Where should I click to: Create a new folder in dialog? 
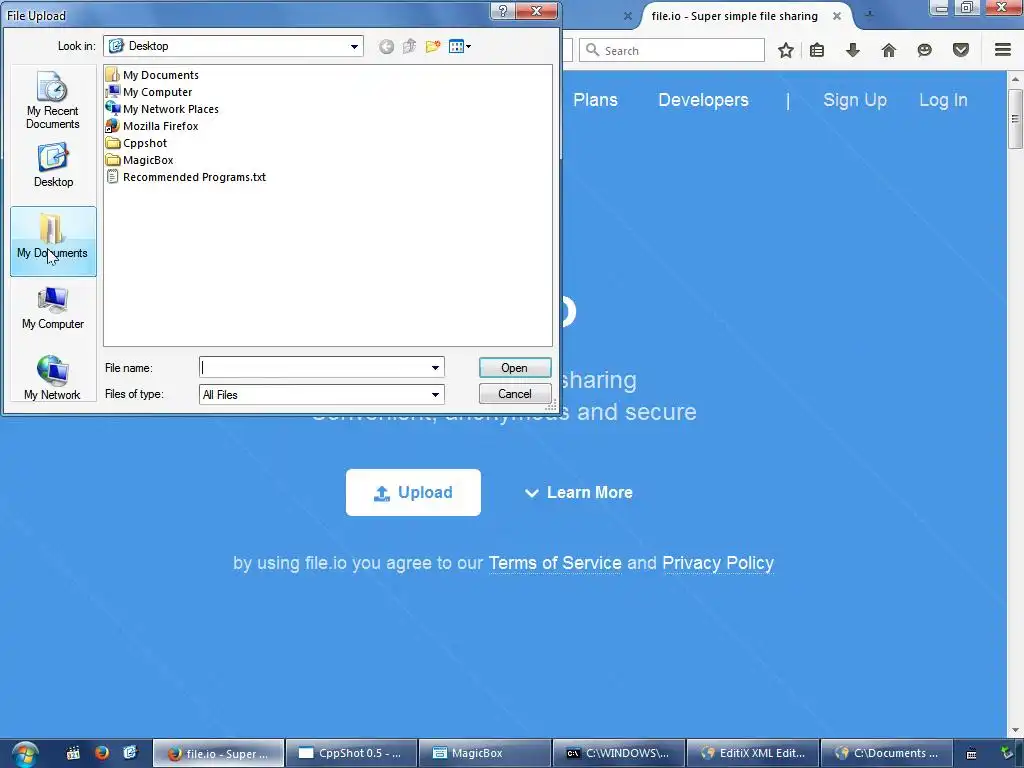click(x=432, y=46)
